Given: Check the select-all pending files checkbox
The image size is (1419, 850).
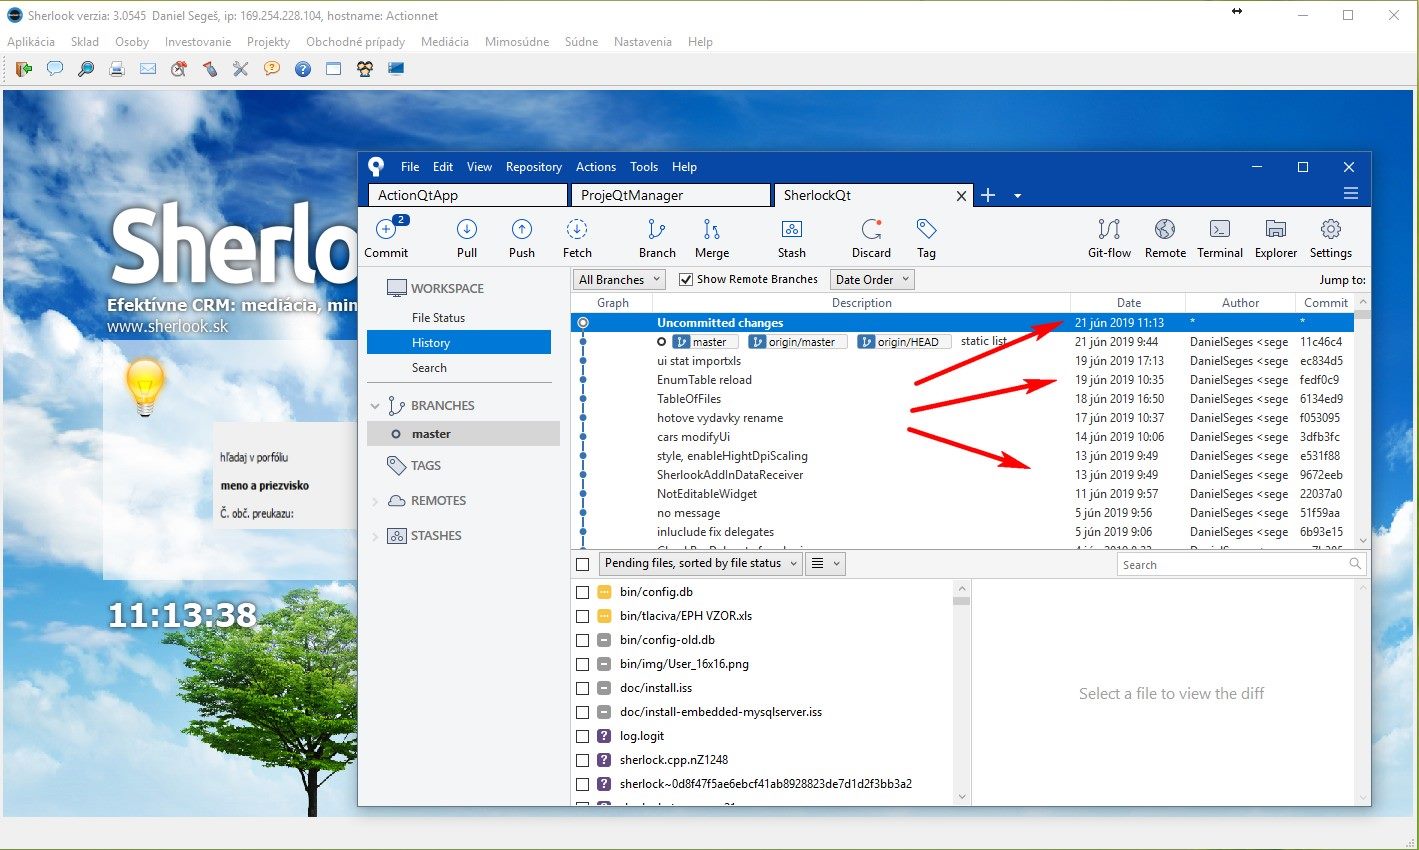Looking at the screenshot, I should [x=583, y=564].
